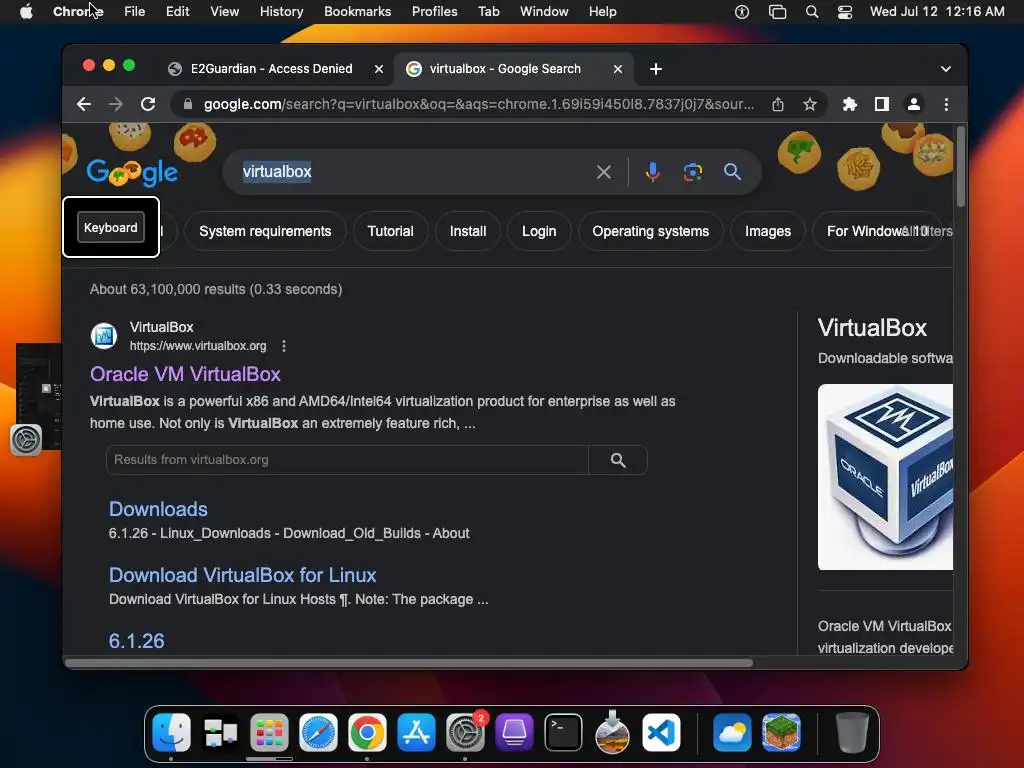Search within virtualbox.org using its magnifier button

tap(618, 460)
